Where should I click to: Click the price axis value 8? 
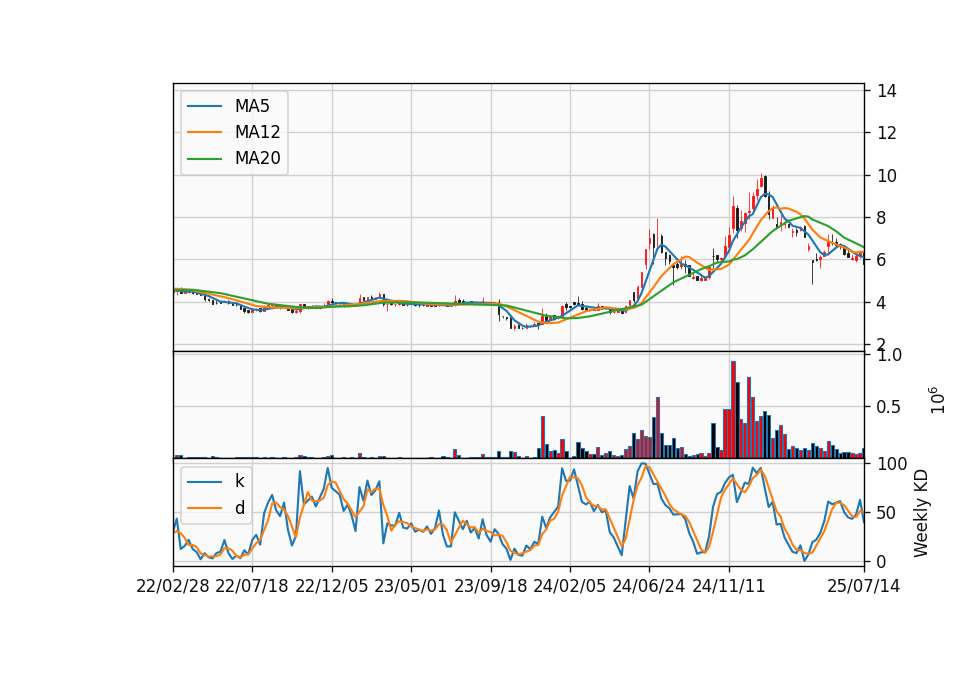pos(882,218)
